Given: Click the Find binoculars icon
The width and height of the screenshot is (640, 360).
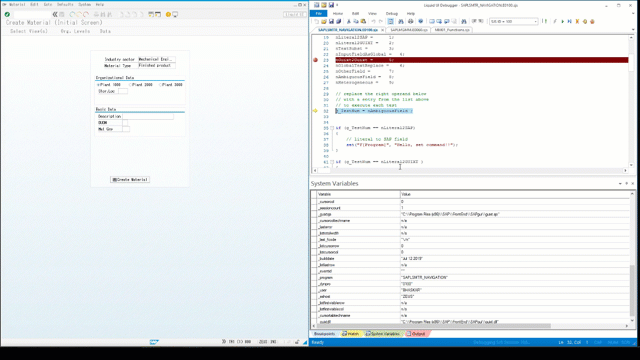Looking at the screenshot, I should click(x=400, y=22).
